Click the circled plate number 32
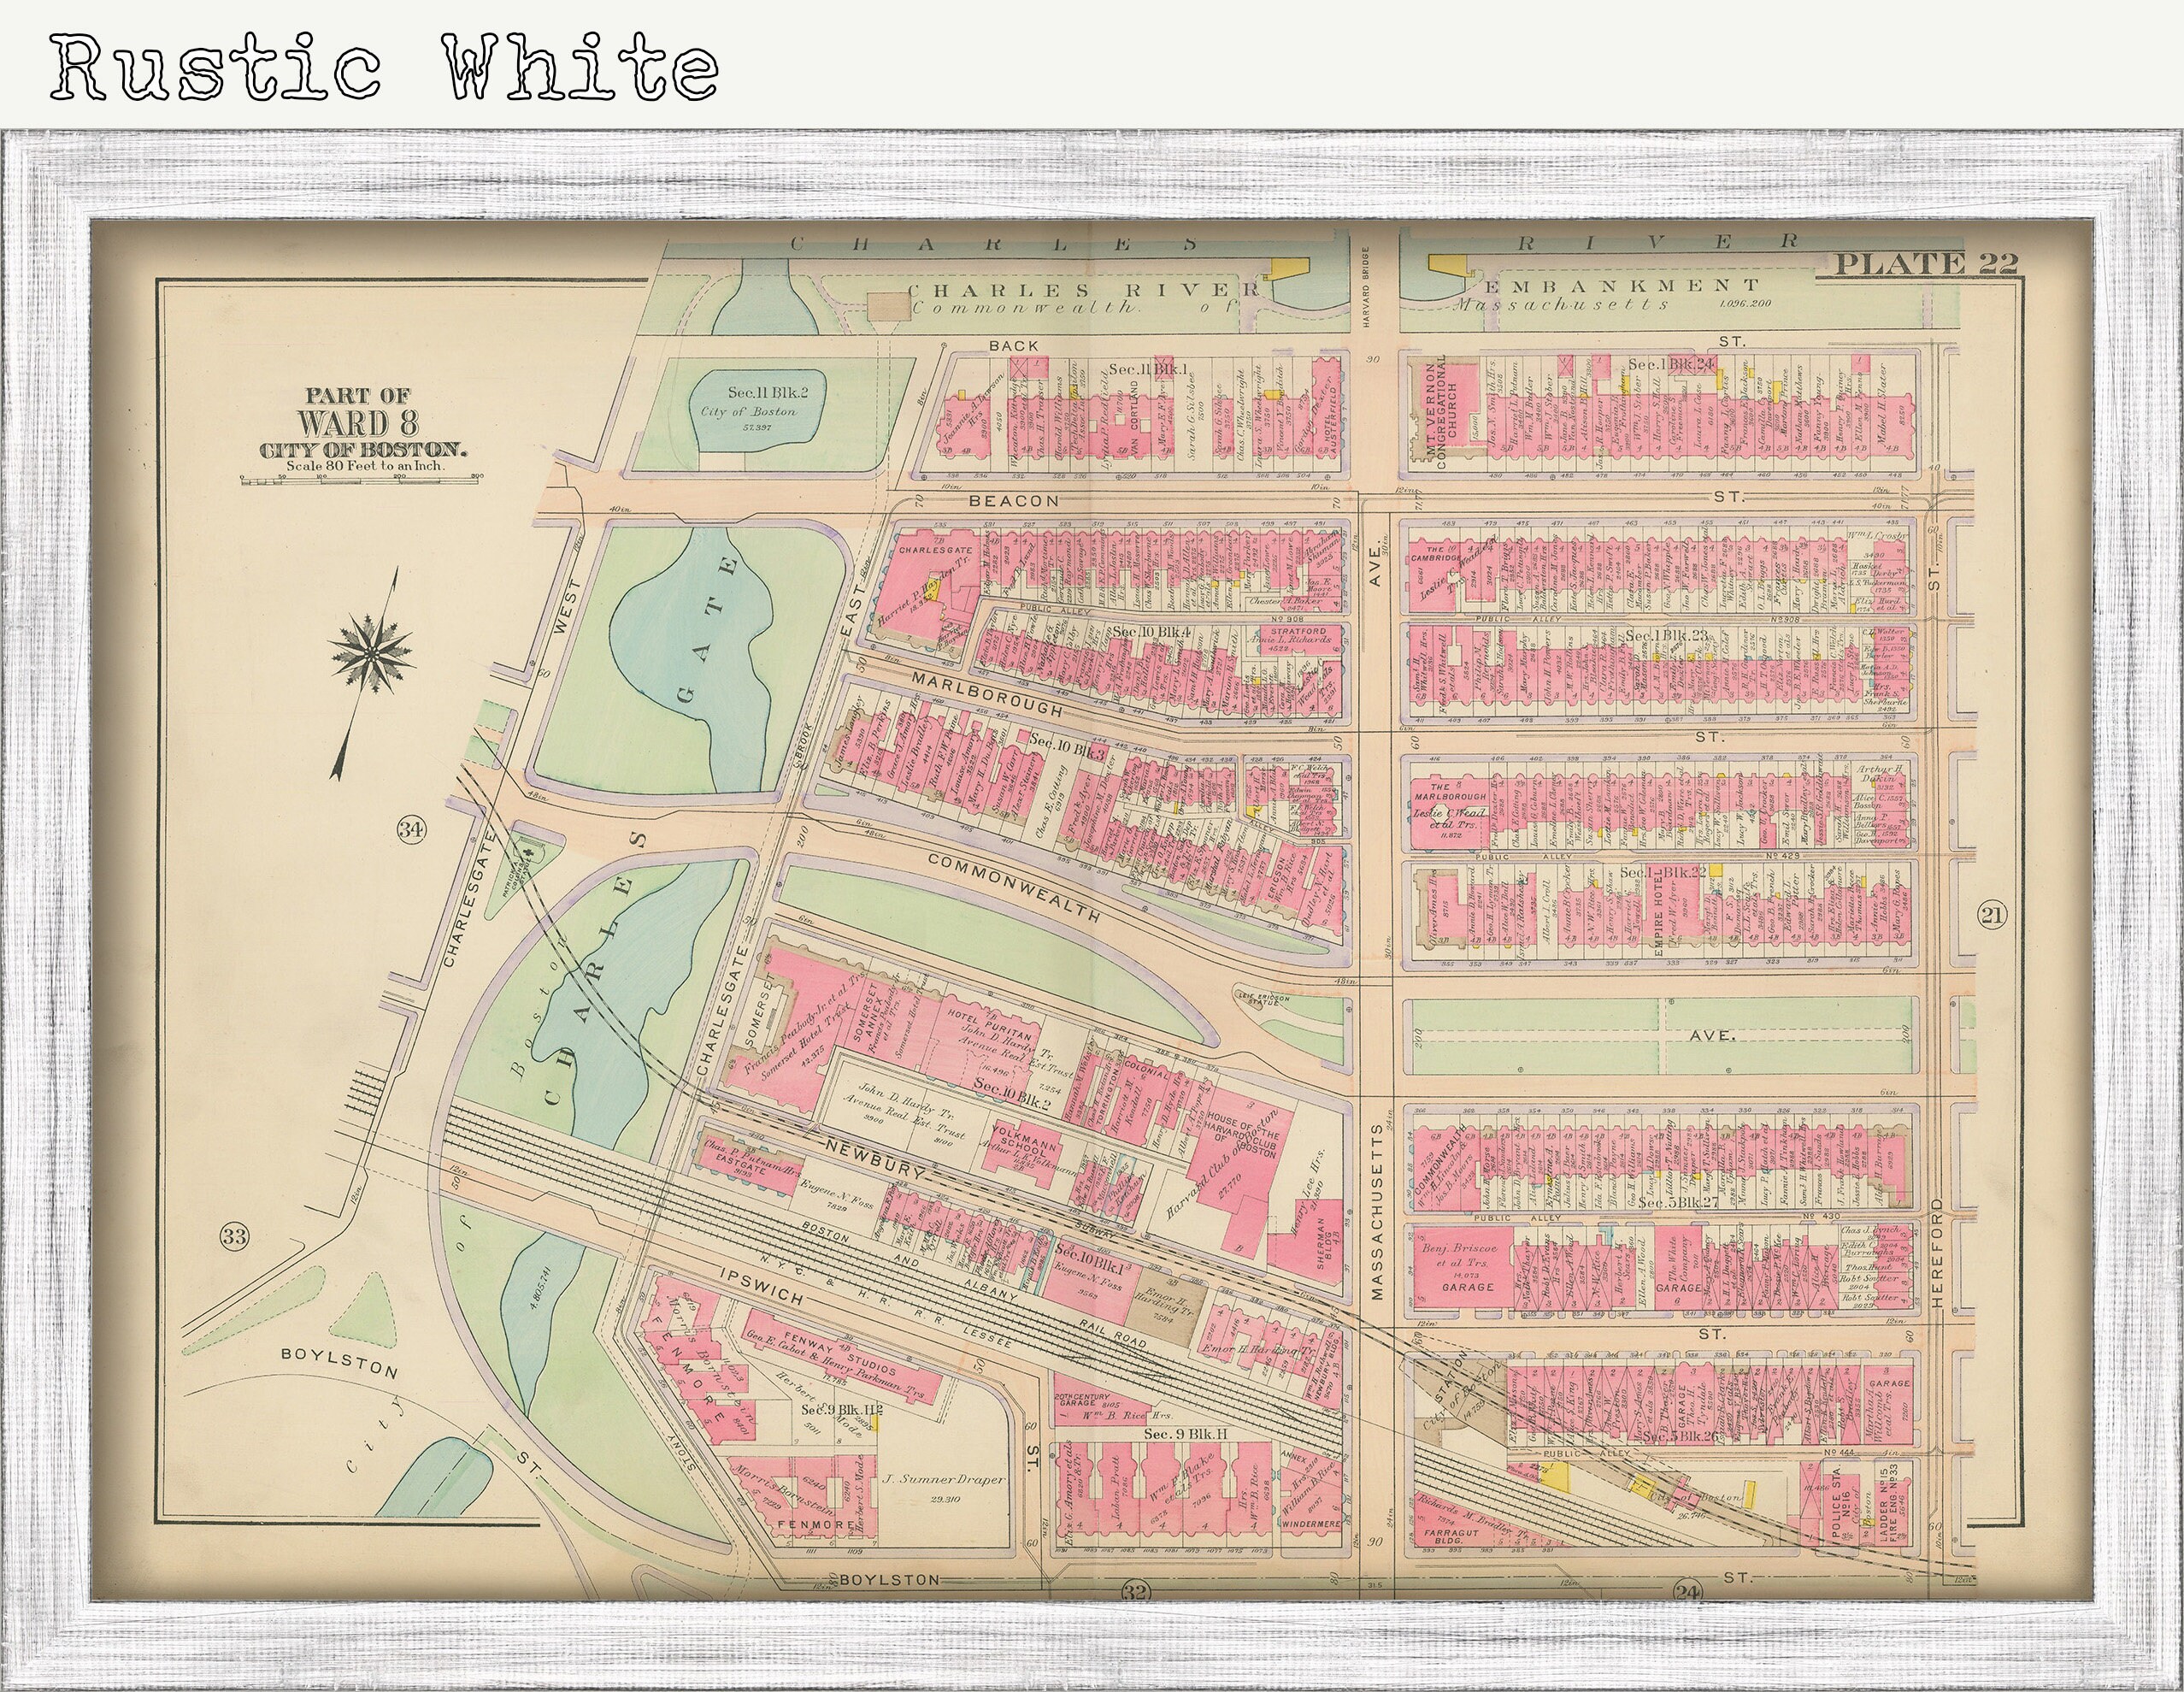The height and width of the screenshot is (1692, 2184). pos(1135,1592)
